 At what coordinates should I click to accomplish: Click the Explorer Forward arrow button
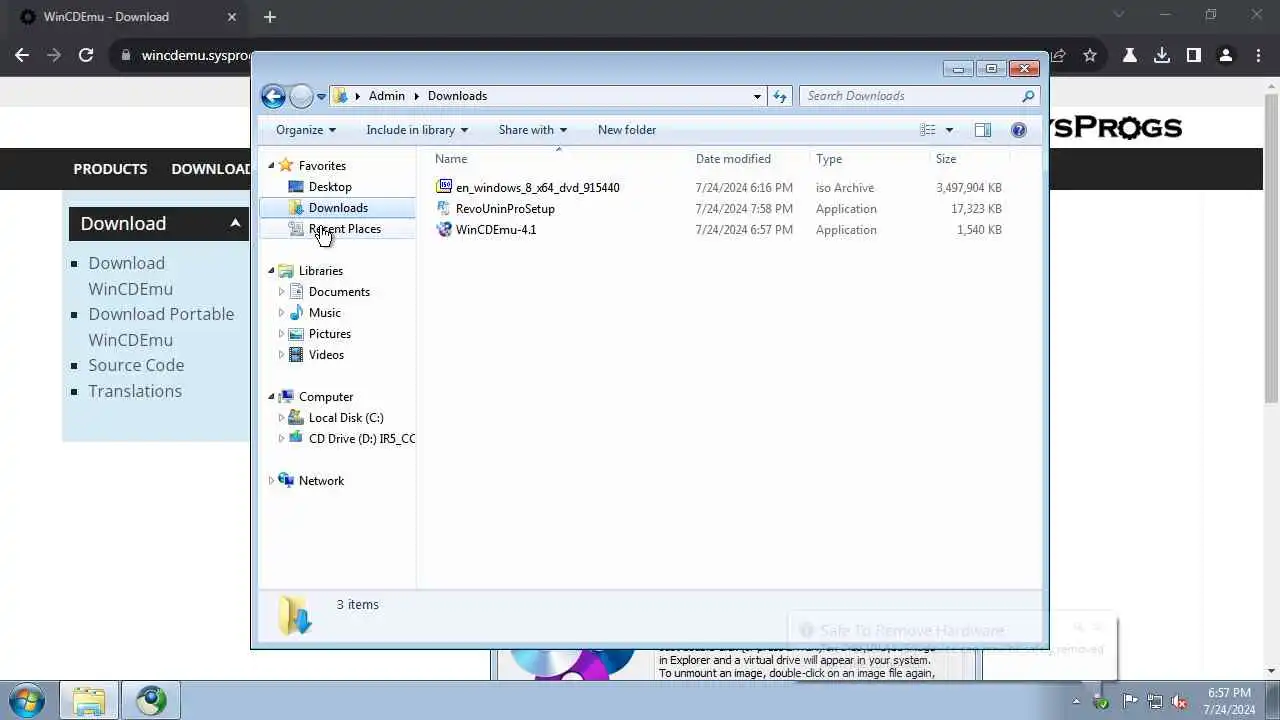click(301, 96)
